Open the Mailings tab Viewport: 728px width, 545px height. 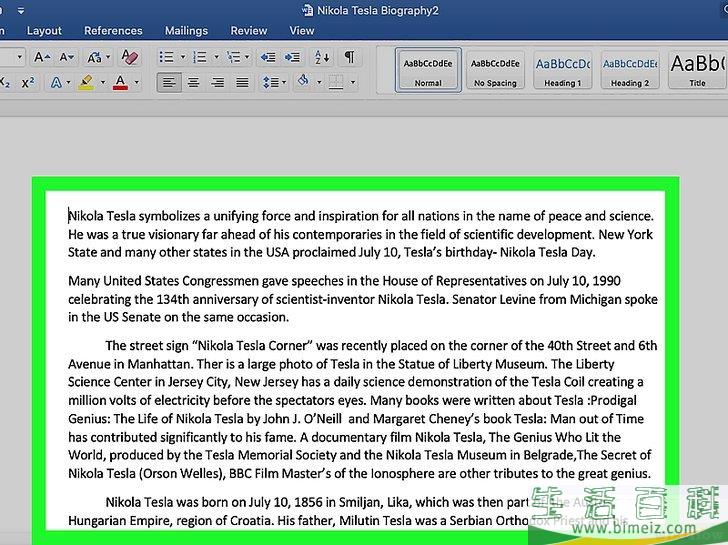tap(186, 31)
